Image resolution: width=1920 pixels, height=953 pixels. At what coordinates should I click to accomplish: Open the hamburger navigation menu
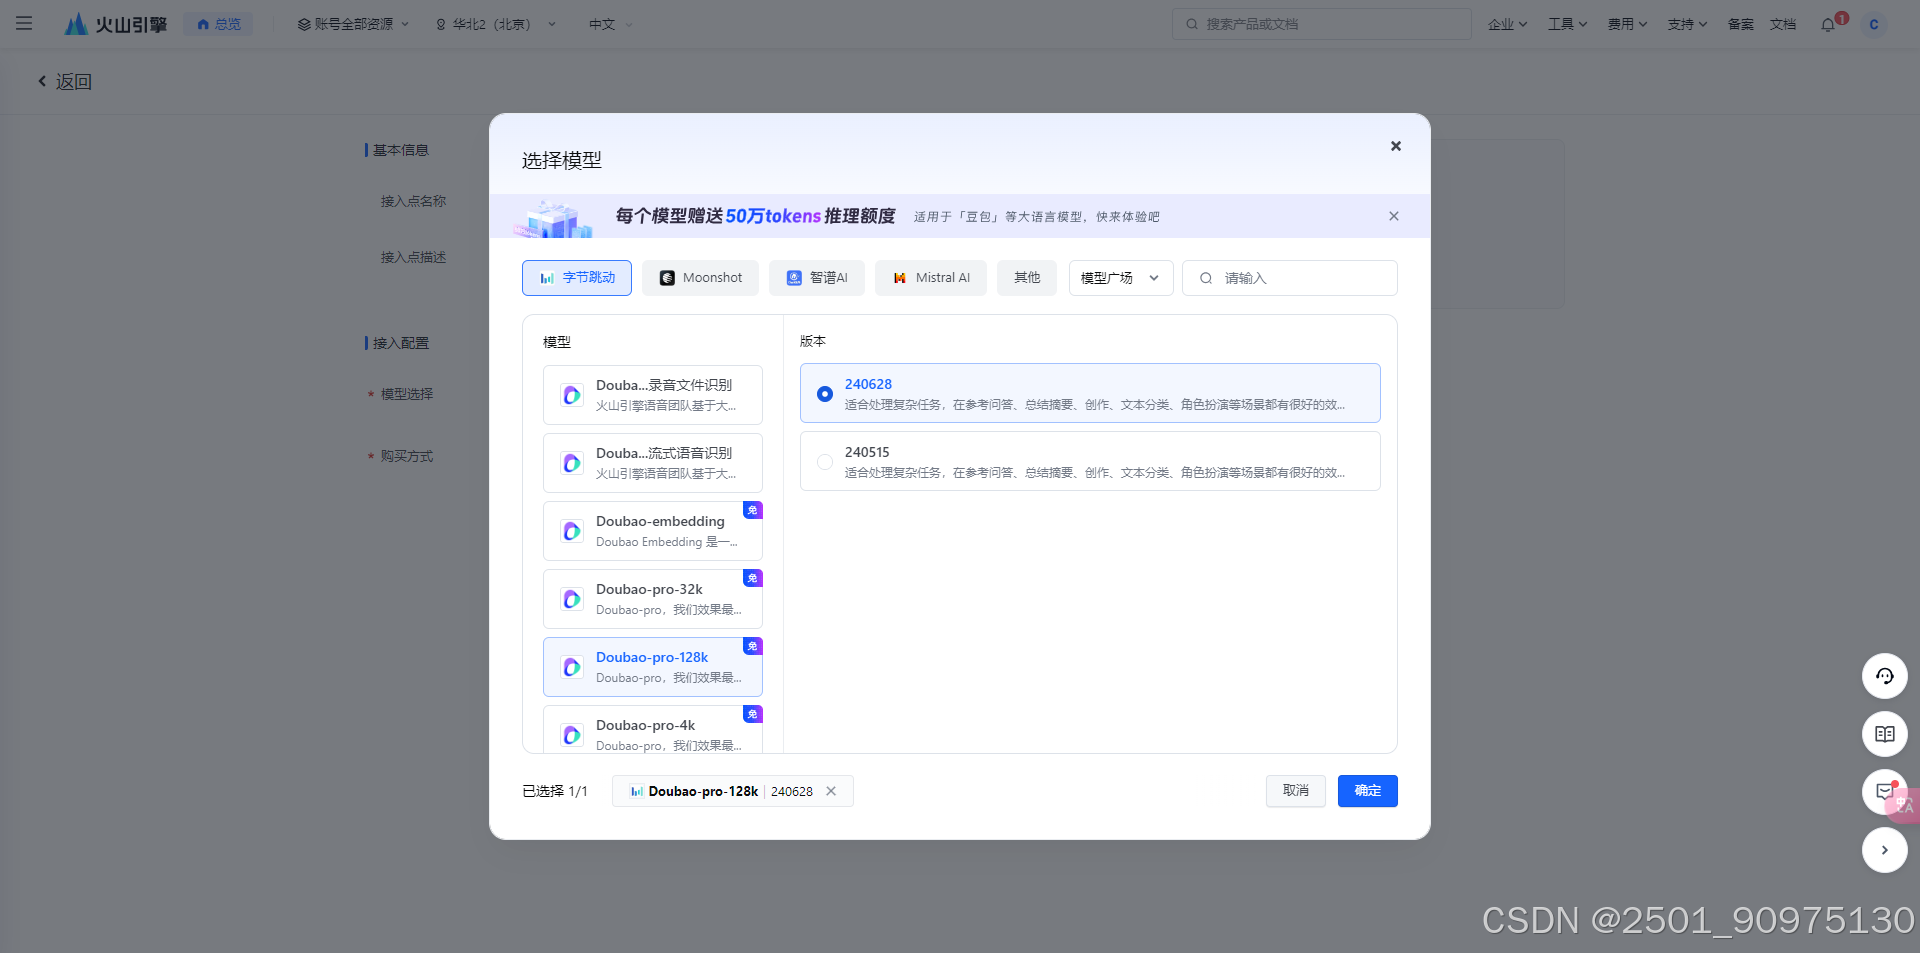(x=24, y=23)
